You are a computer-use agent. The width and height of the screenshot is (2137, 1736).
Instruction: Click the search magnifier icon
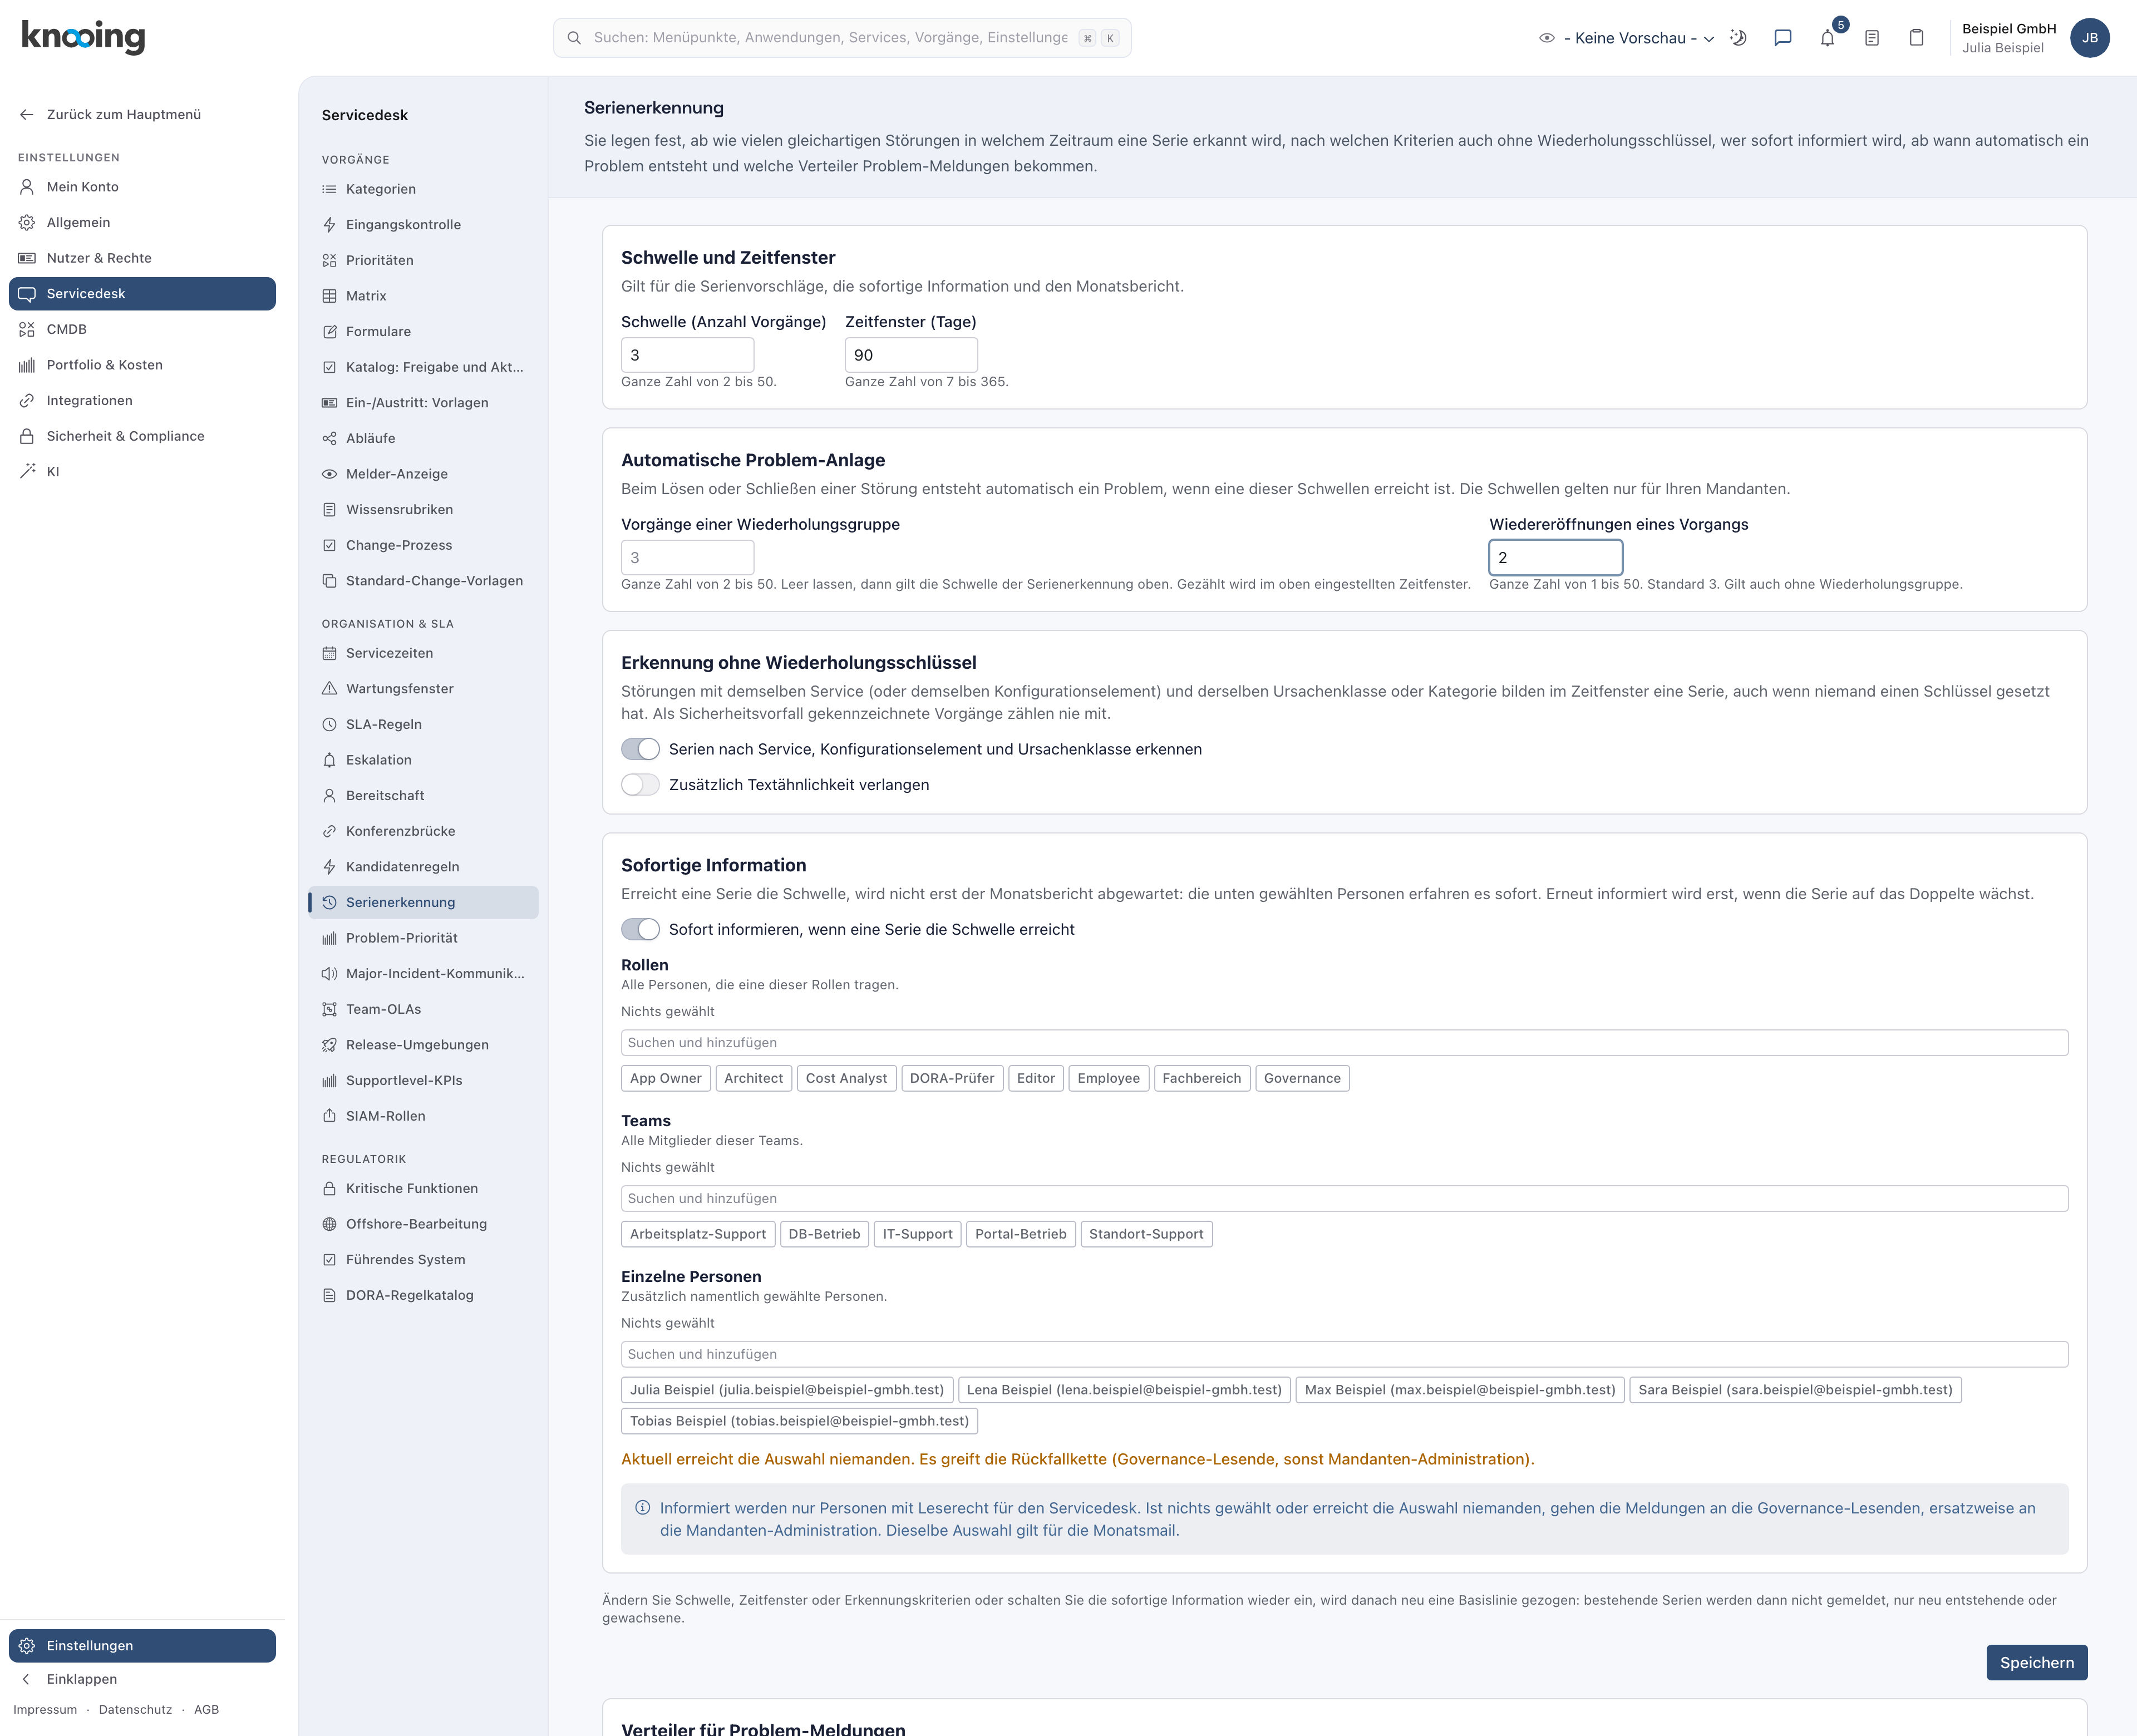click(x=574, y=38)
